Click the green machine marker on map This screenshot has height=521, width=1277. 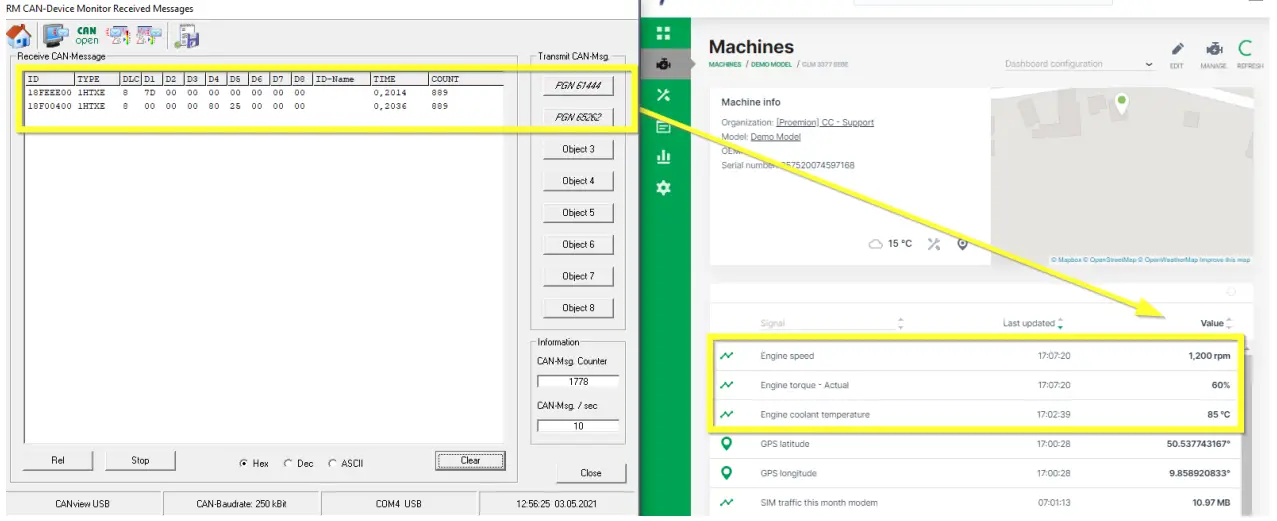tap(1122, 101)
